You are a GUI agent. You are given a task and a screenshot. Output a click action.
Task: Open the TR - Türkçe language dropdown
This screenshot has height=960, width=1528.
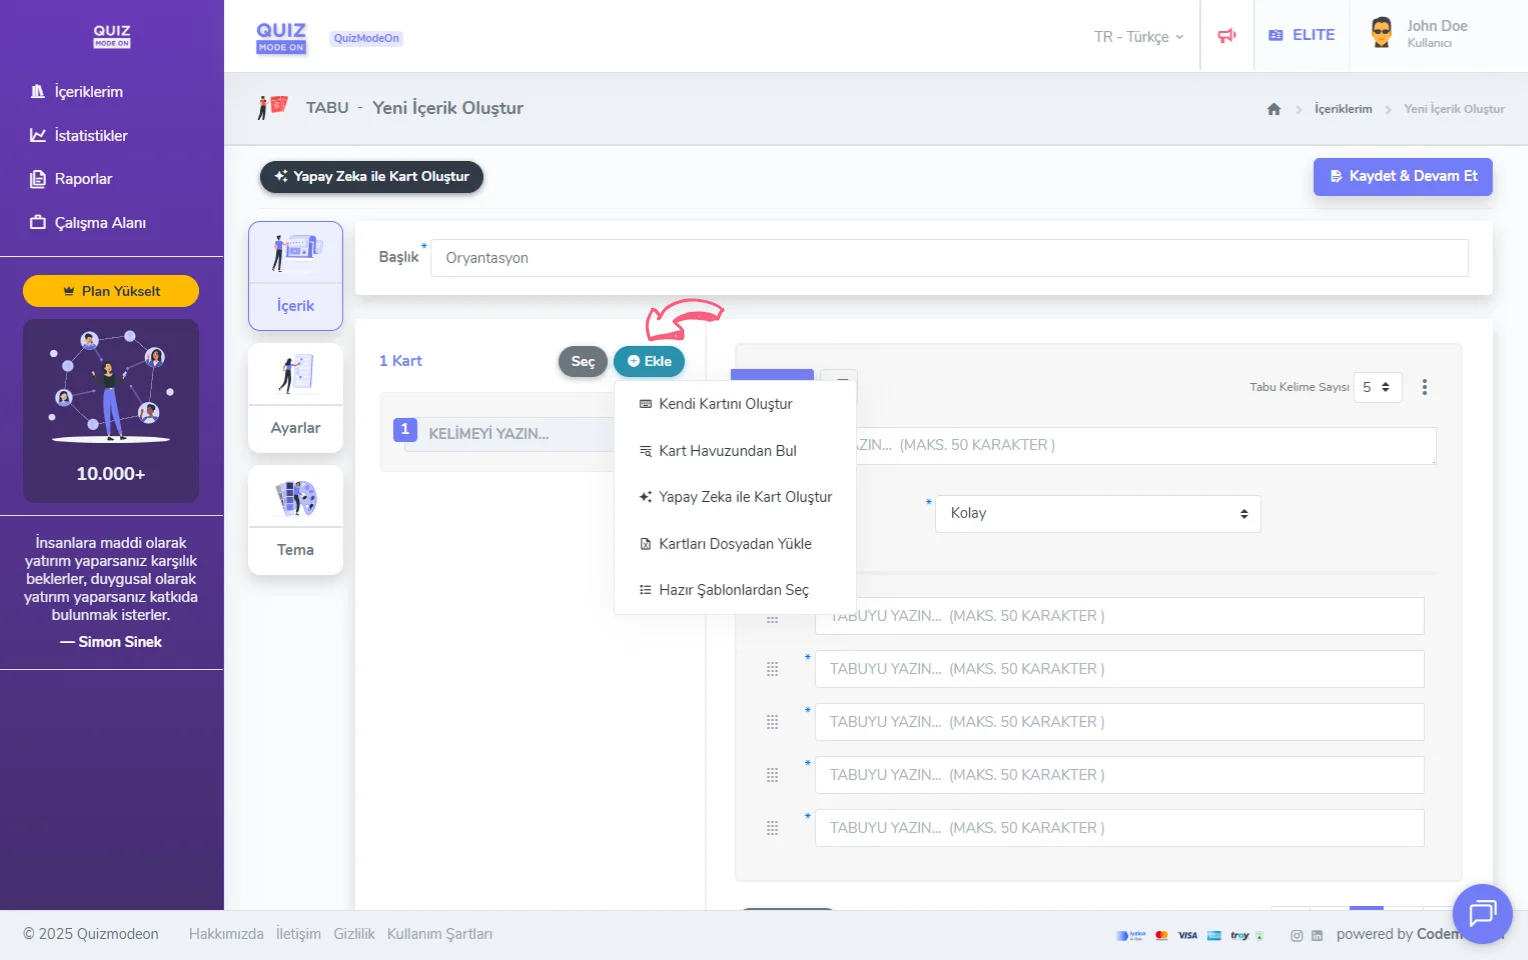pos(1138,37)
